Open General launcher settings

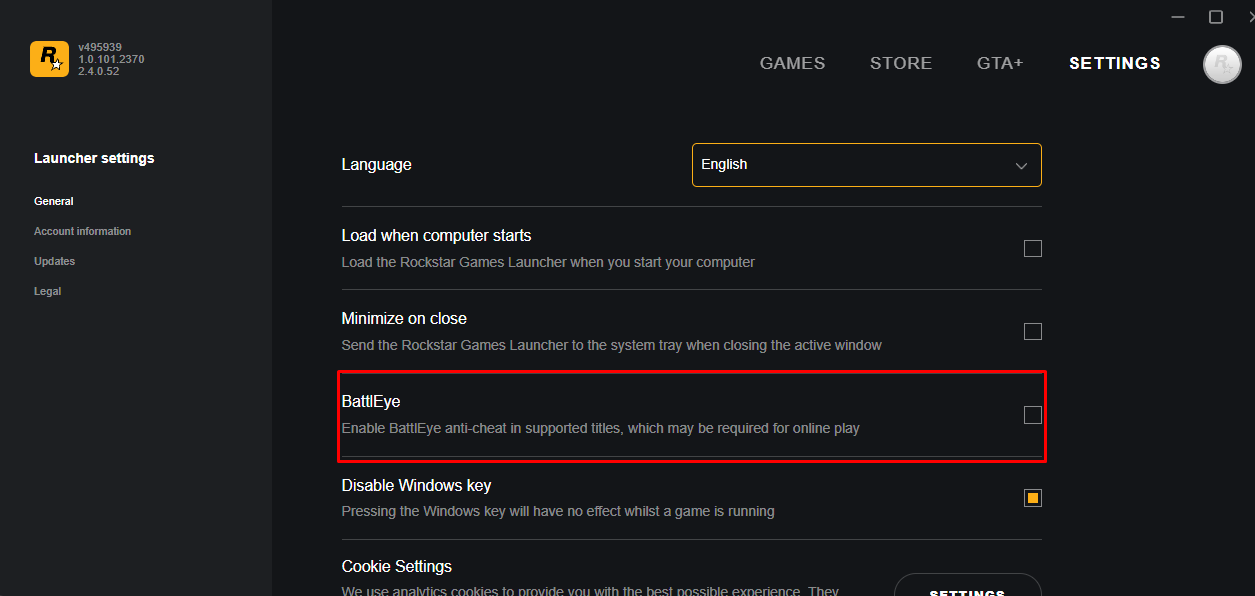54,201
